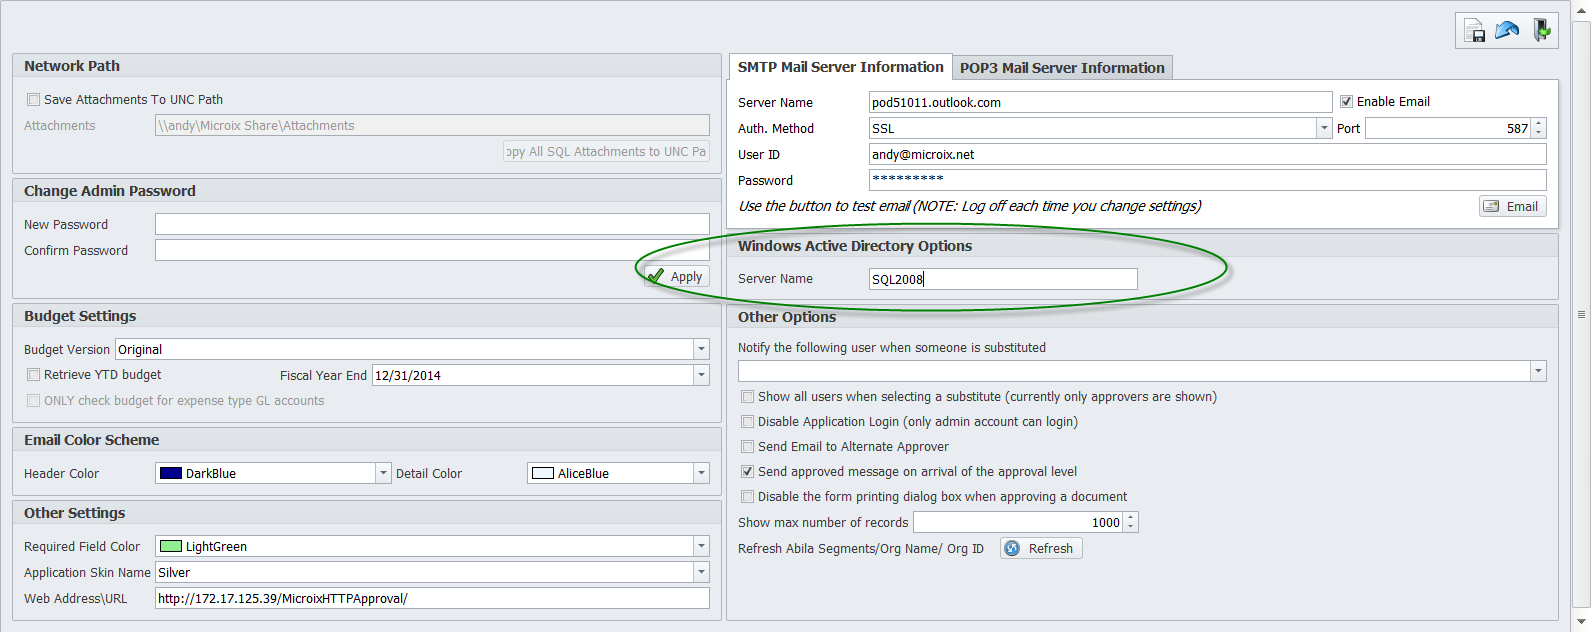1592x632 pixels.
Task: Click Copy All SQL Attachments button
Action: 606,152
